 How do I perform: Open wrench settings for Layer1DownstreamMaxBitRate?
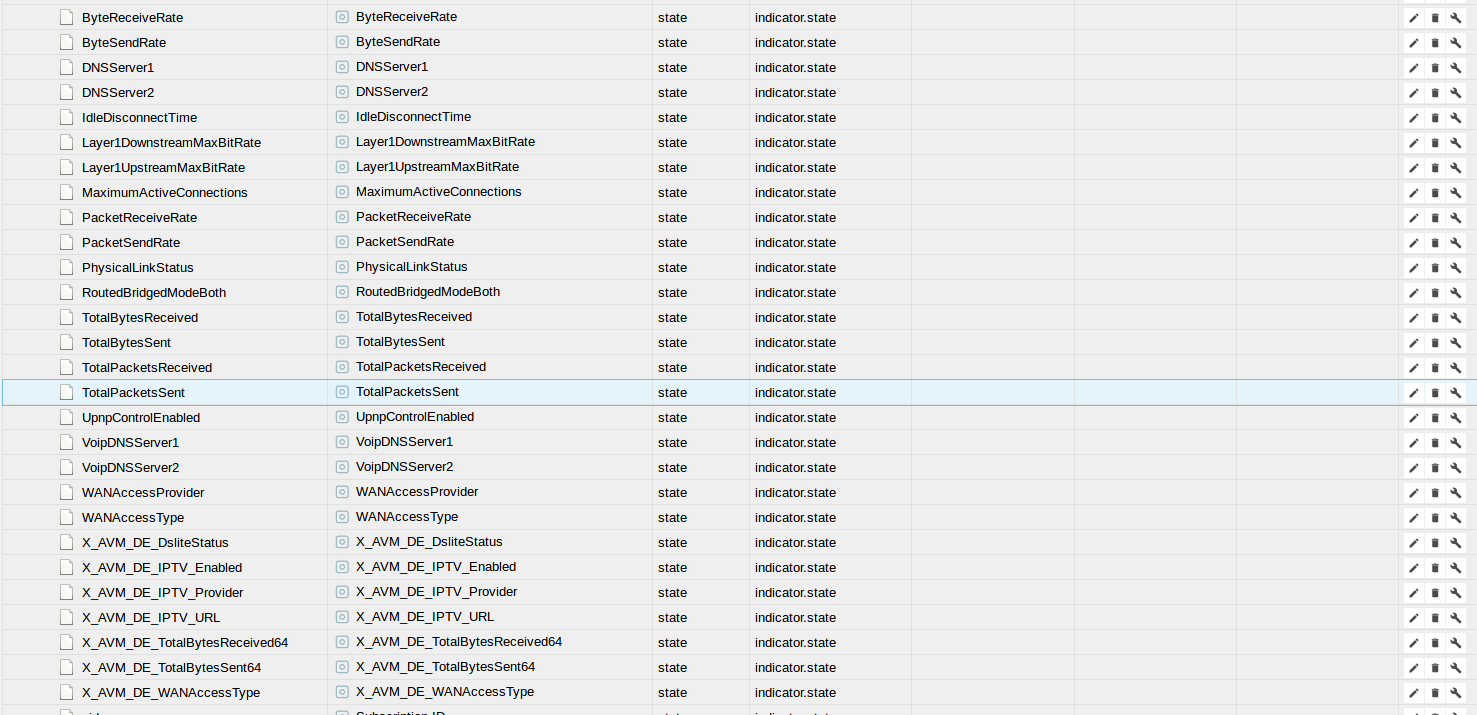click(1455, 143)
